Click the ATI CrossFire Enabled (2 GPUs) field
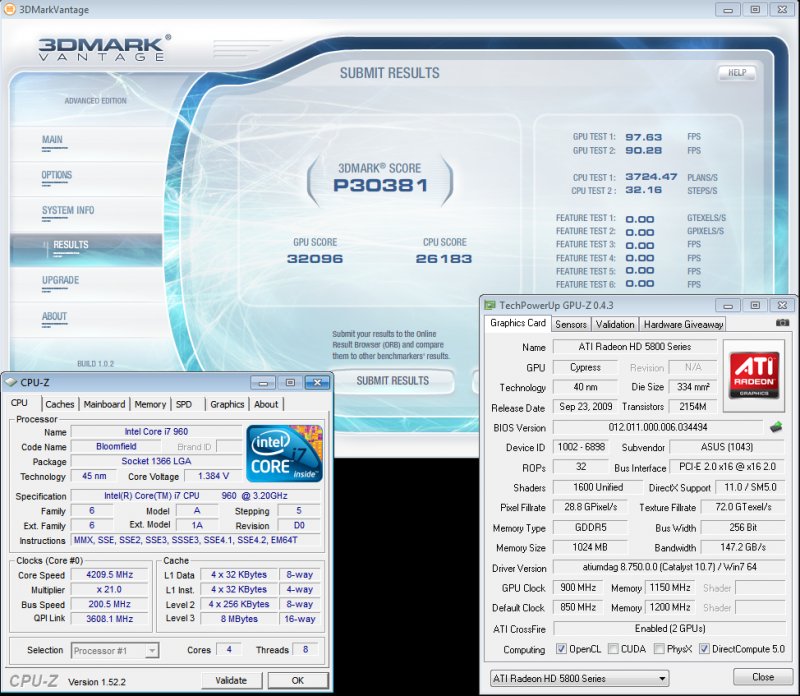This screenshot has width=800, height=696. coord(669,629)
